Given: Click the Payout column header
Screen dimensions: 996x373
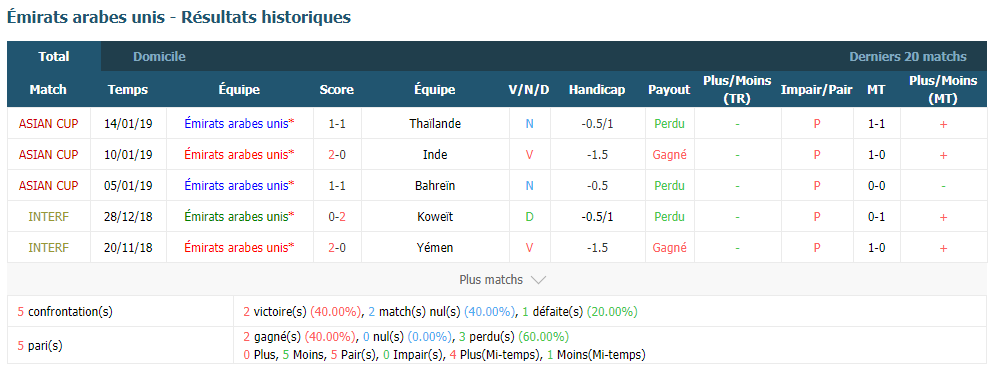Looking at the screenshot, I should (669, 90).
